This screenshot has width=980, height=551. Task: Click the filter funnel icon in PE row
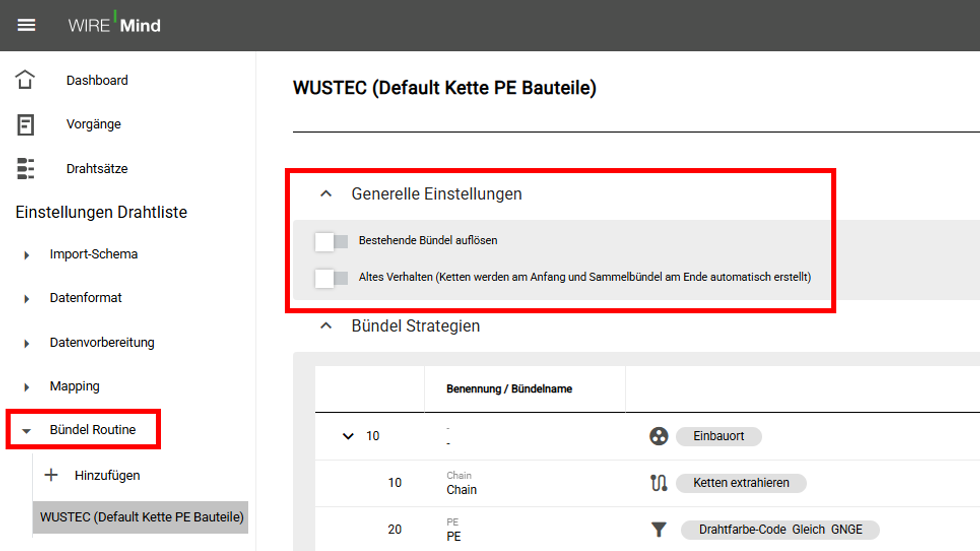[x=659, y=530]
